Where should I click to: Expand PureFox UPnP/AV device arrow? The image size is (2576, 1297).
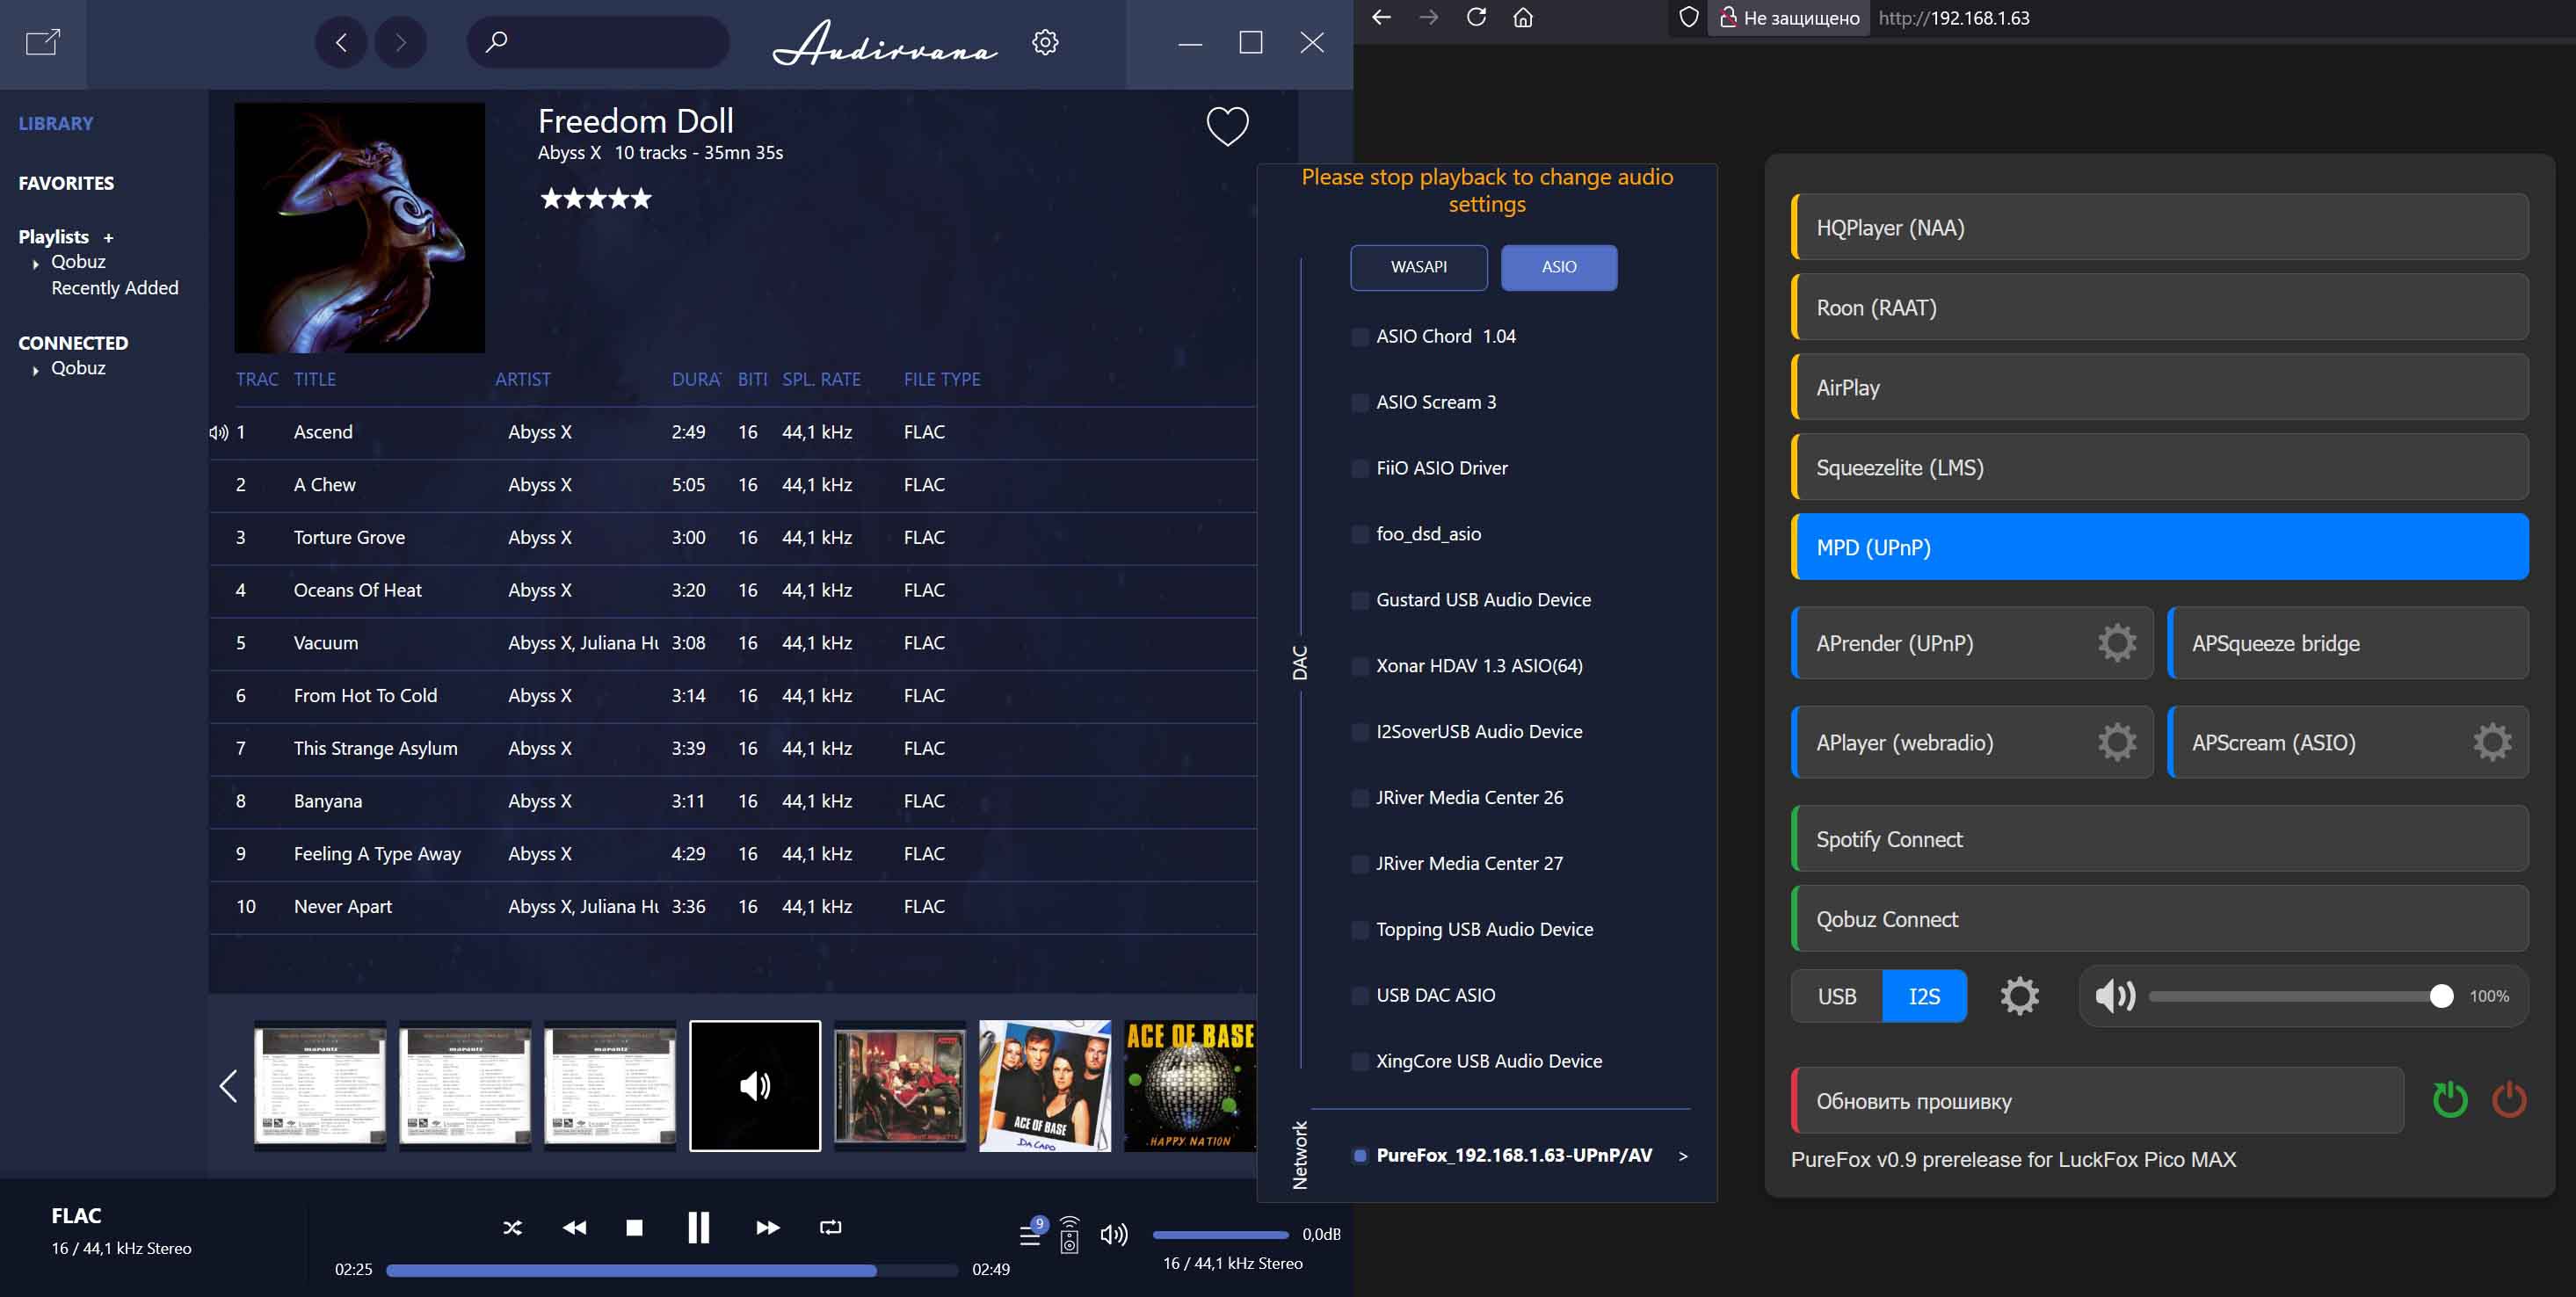[x=1683, y=1156]
